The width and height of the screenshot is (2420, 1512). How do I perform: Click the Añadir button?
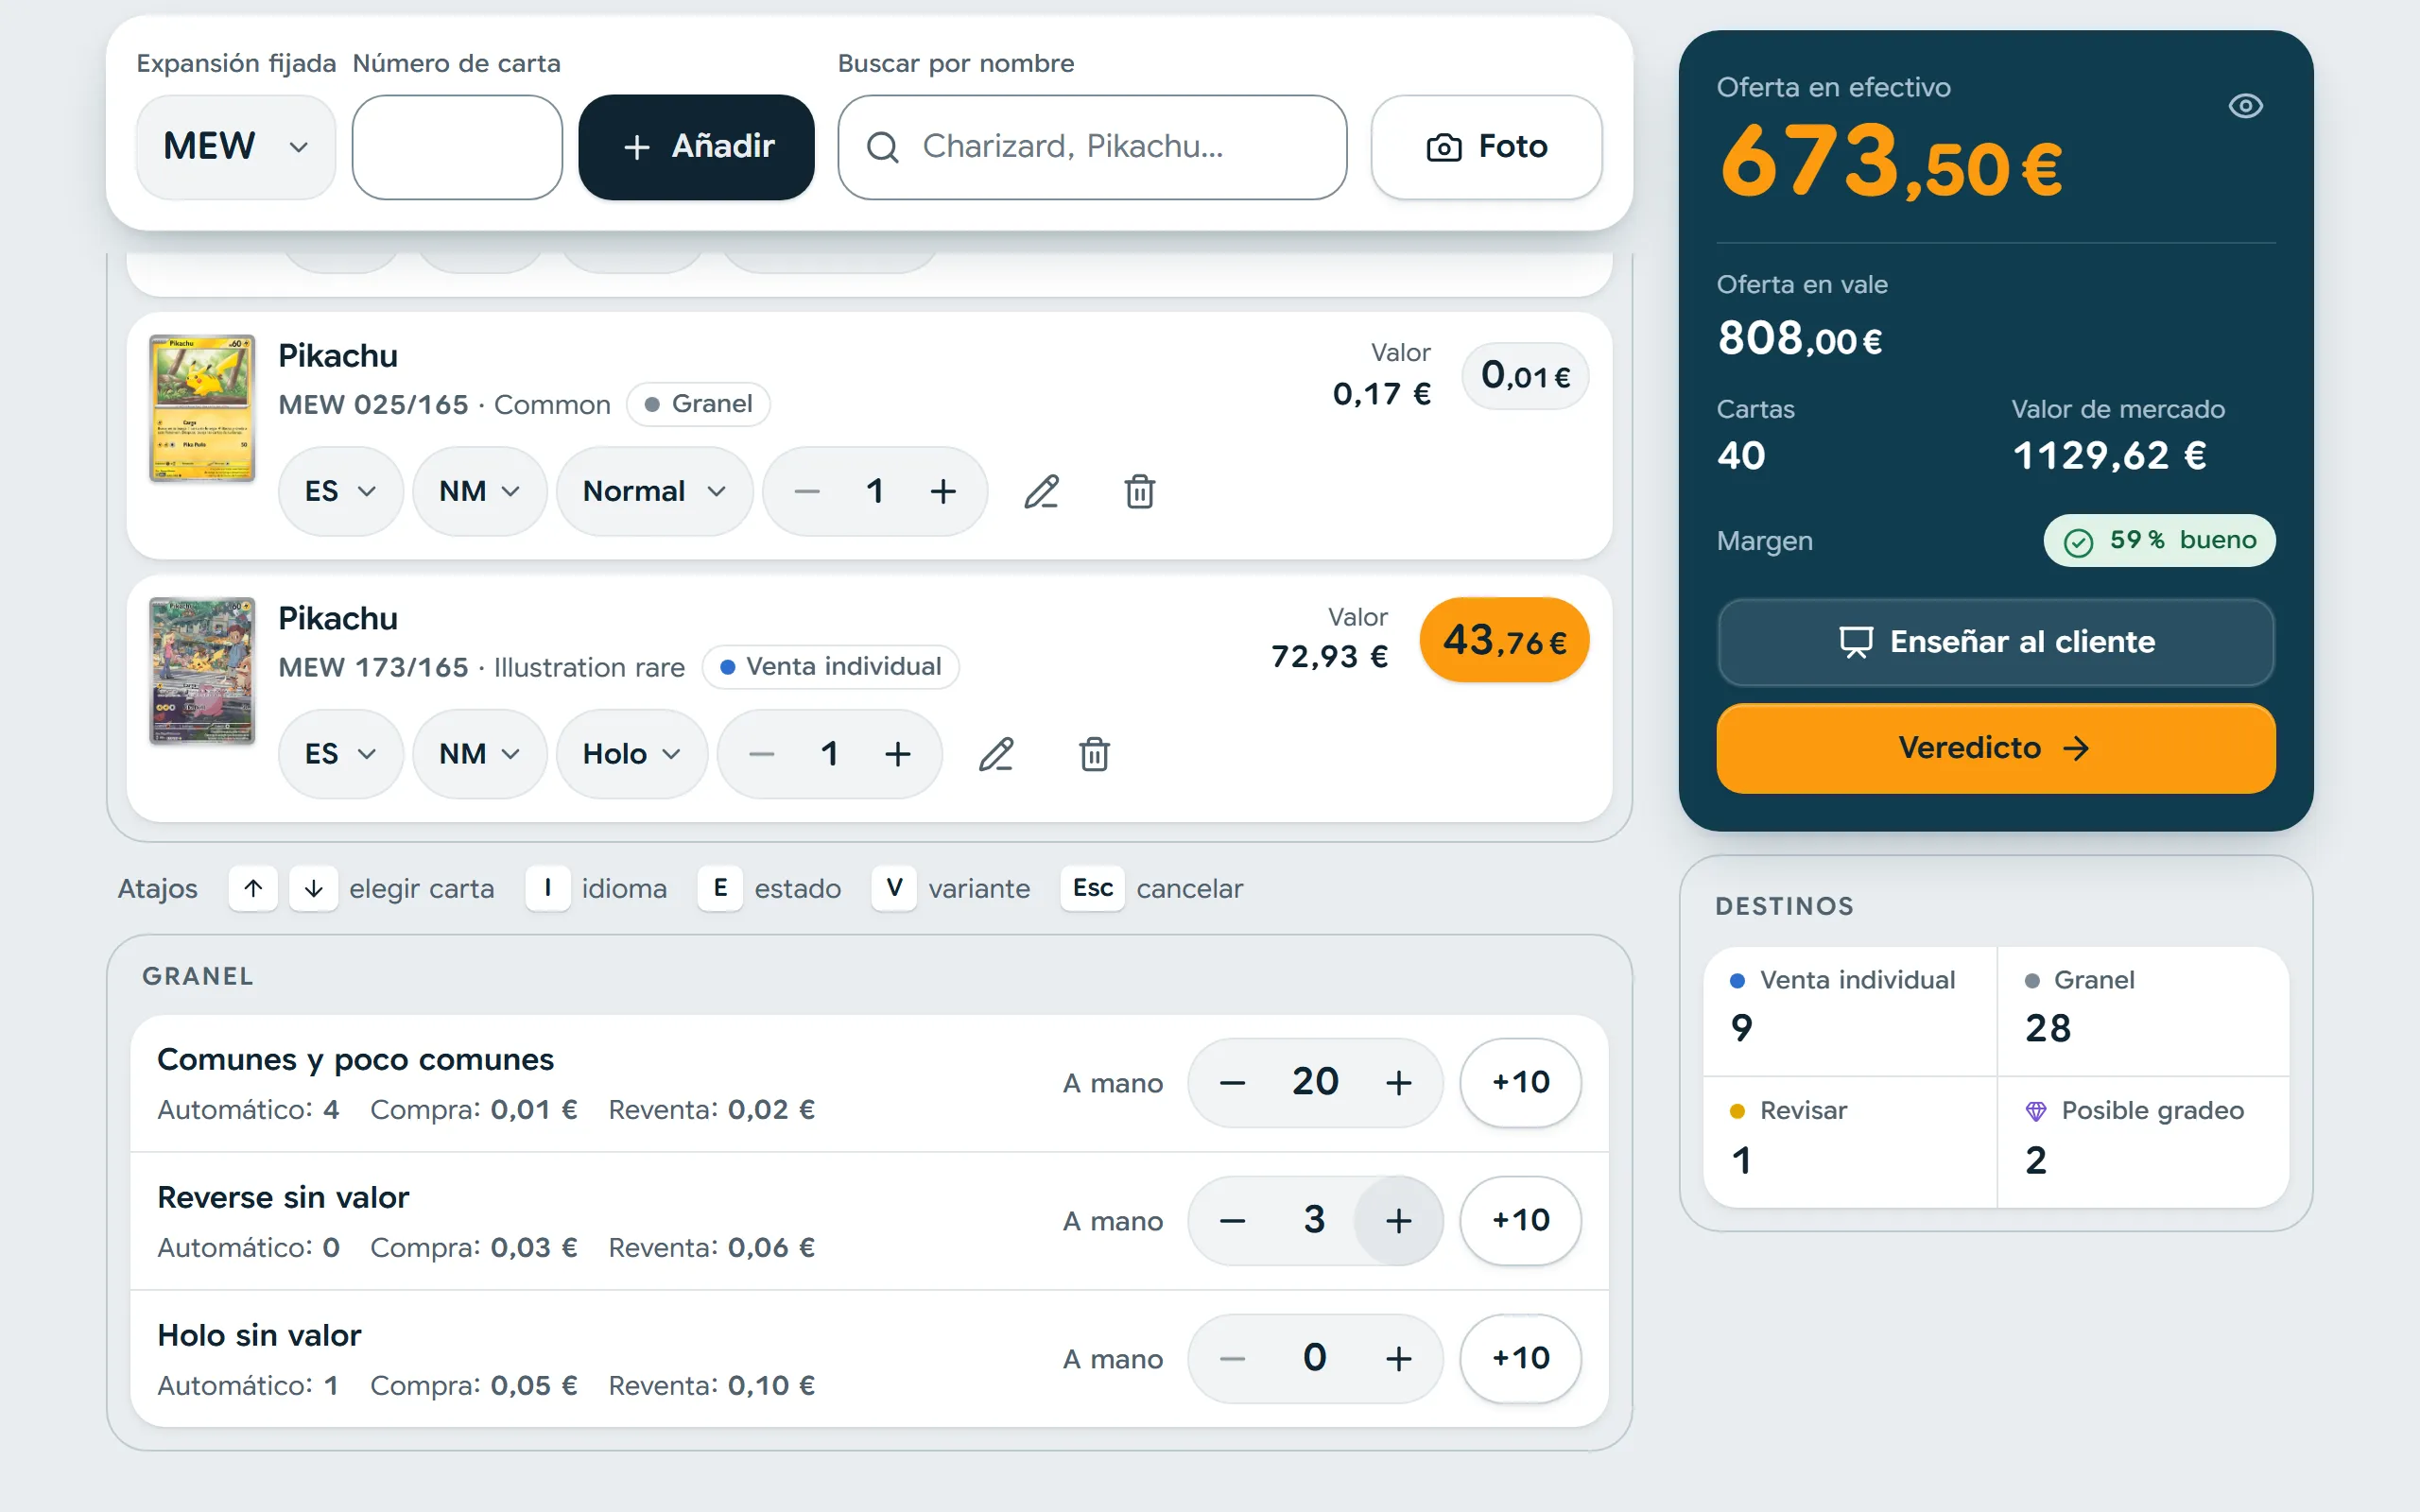pos(696,147)
